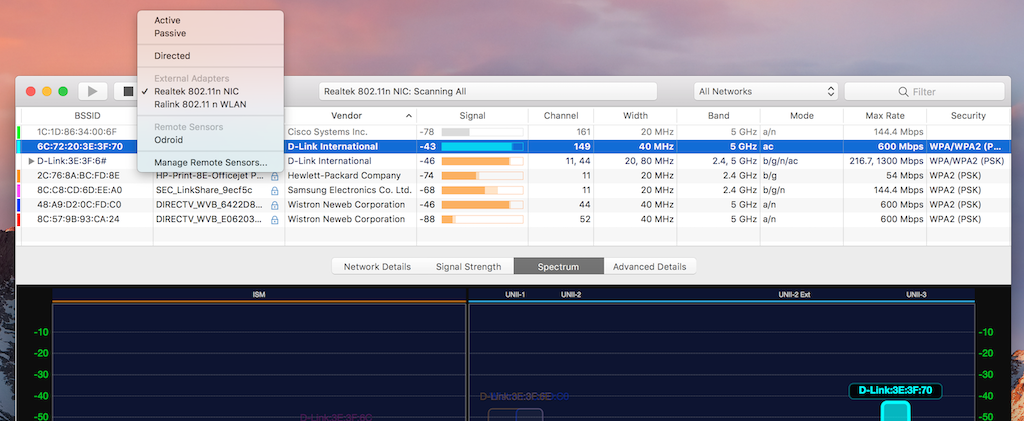
Task: Click the -43 signal strength bar
Action: click(x=483, y=147)
